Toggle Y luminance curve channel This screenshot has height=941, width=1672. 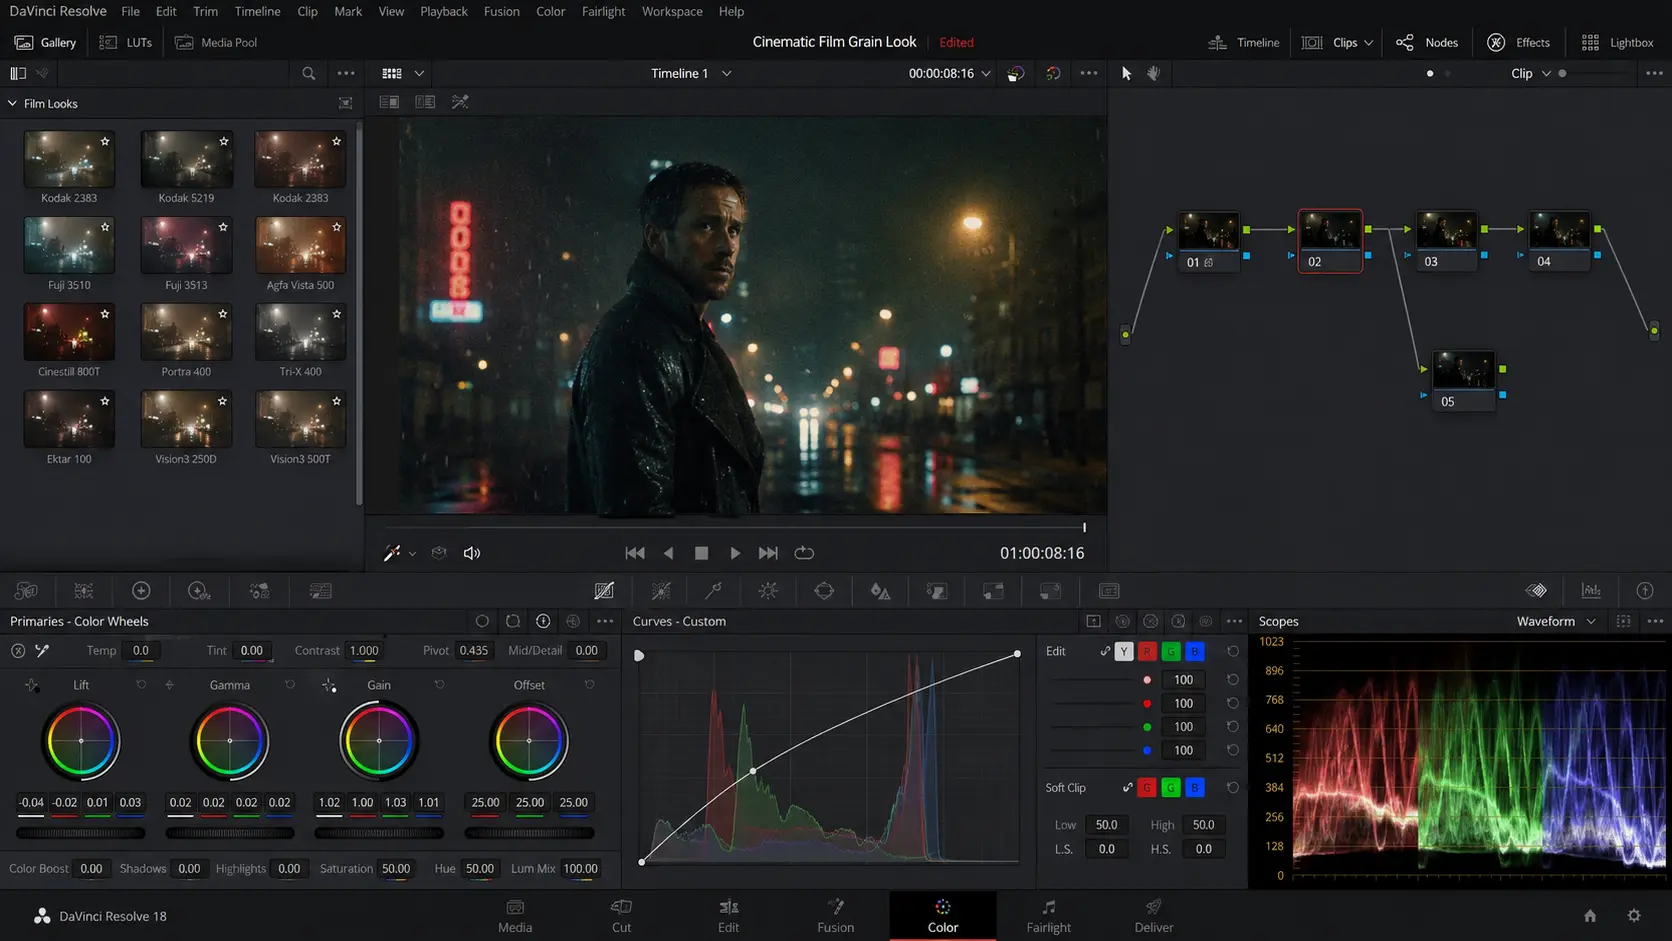click(1124, 651)
